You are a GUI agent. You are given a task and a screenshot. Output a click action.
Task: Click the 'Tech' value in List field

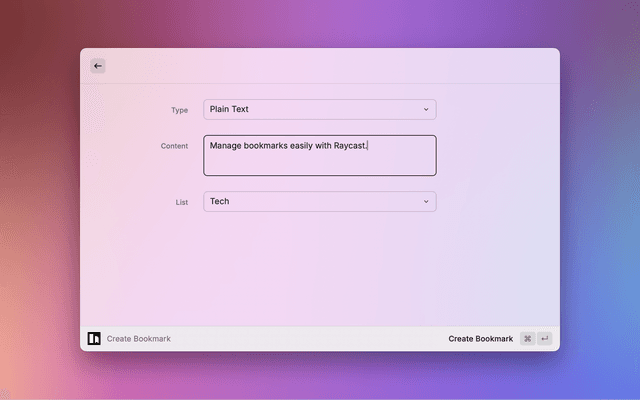pos(220,202)
